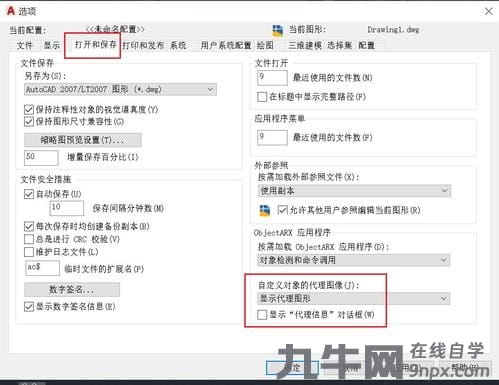Click the 确定 button
The height and width of the screenshot is (385, 499).
[x=293, y=368]
